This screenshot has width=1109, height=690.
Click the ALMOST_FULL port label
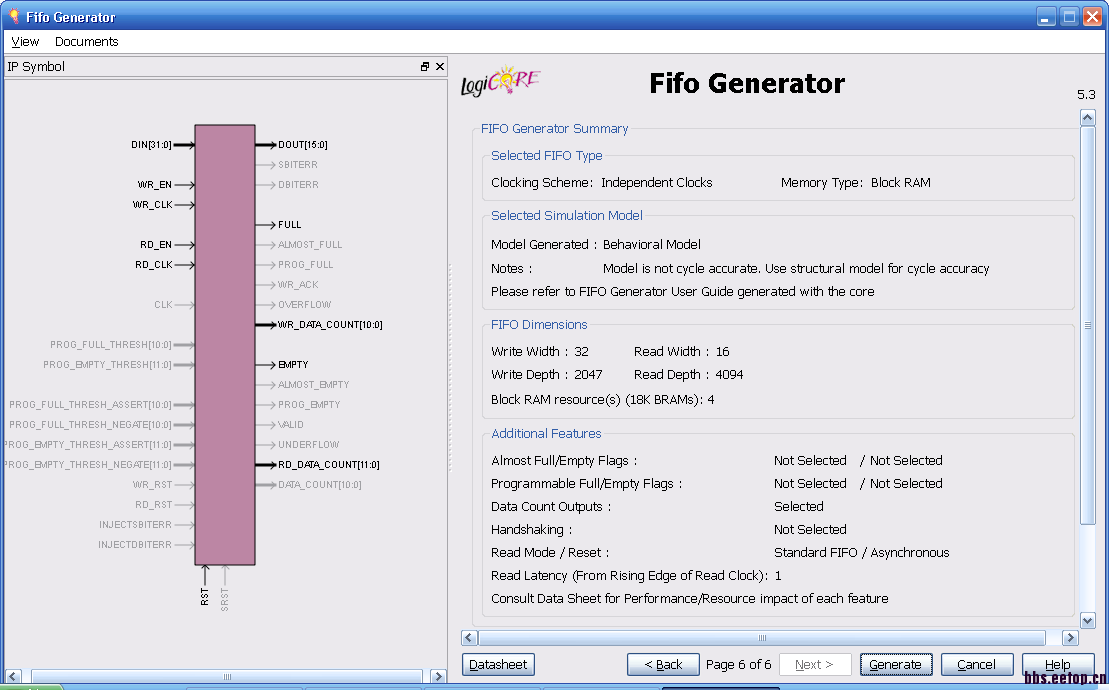(x=310, y=245)
